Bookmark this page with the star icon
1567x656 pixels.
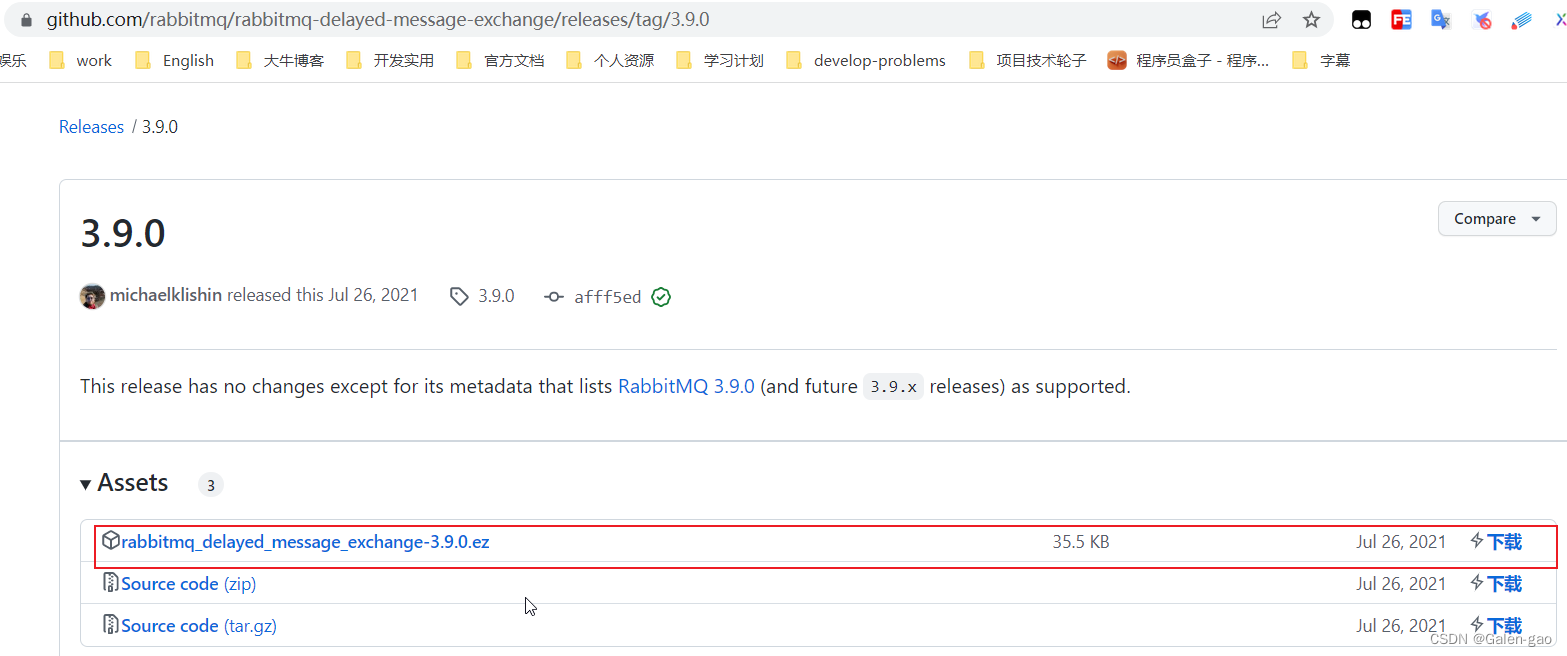1311,20
